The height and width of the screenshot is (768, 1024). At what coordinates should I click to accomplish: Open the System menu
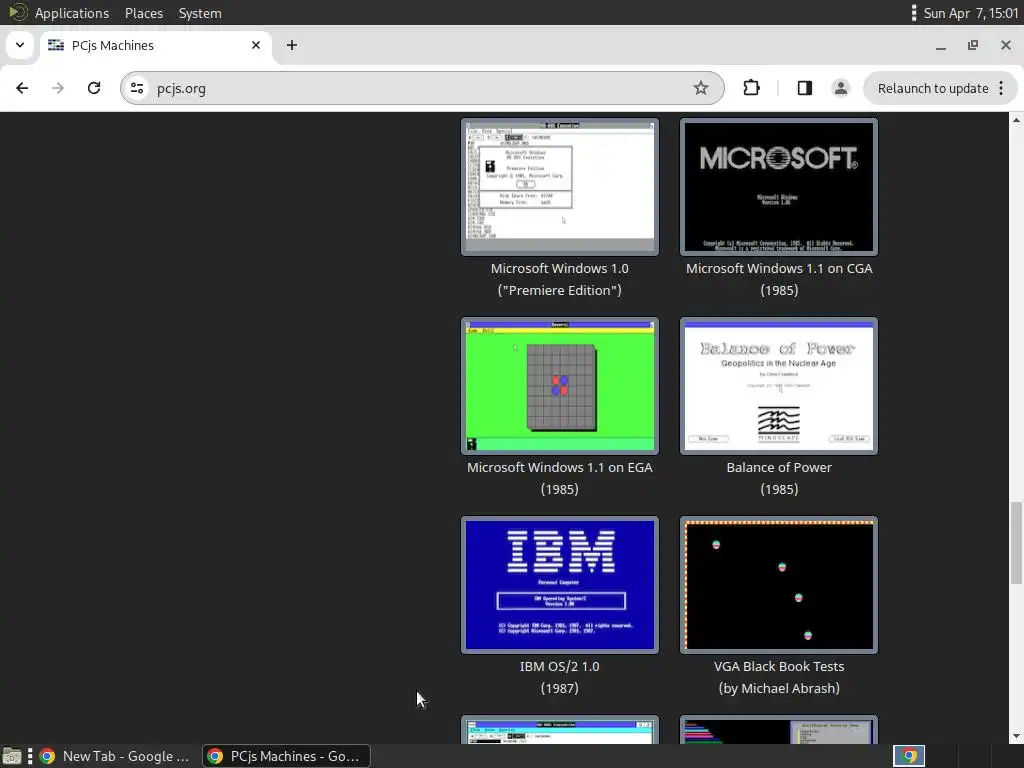pos(200,13)
